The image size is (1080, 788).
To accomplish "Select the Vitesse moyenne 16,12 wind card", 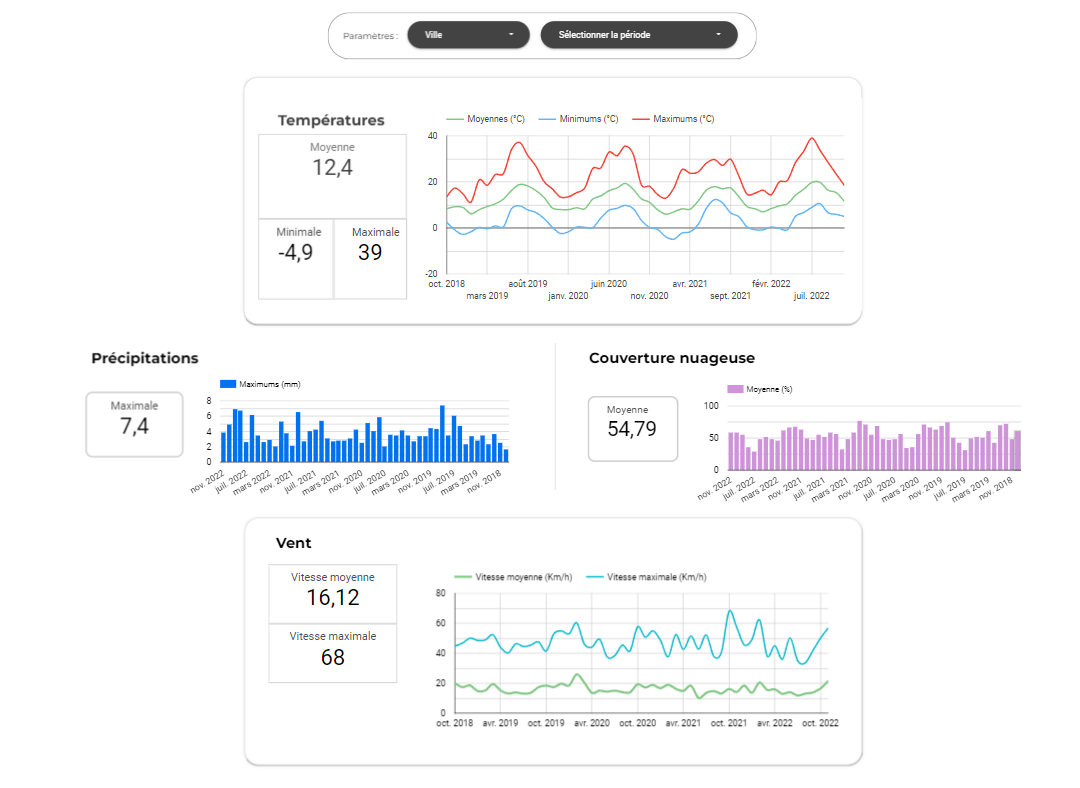I will click(x=332, y=593).
